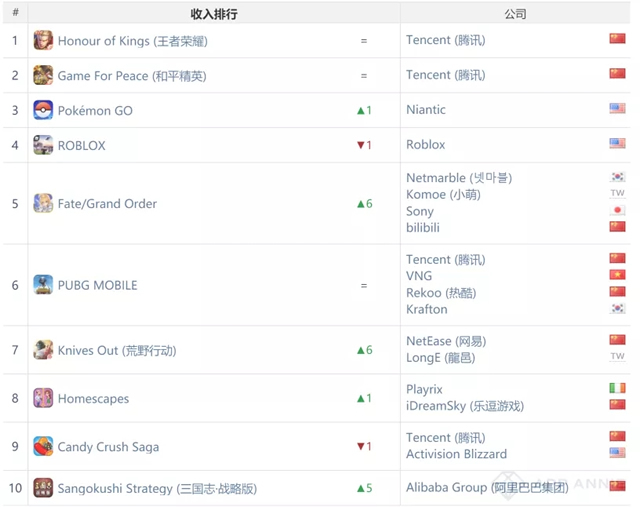Open the Homescapes app icon
The height and width of the screenshot is (507, 640).
43,398
